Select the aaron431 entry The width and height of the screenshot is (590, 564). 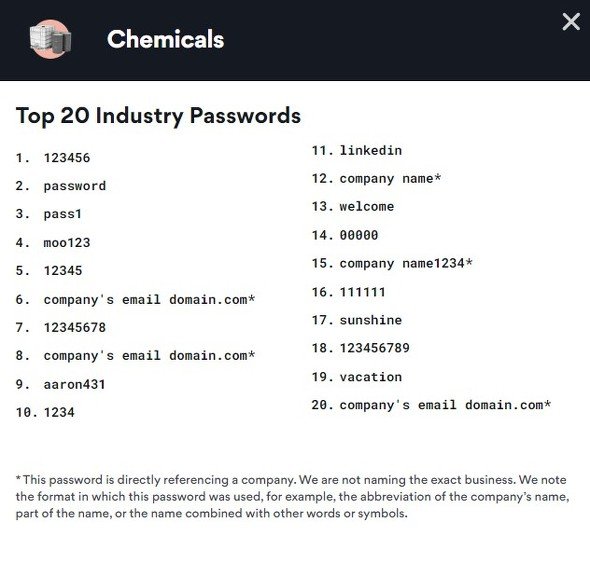pos(75,384)
